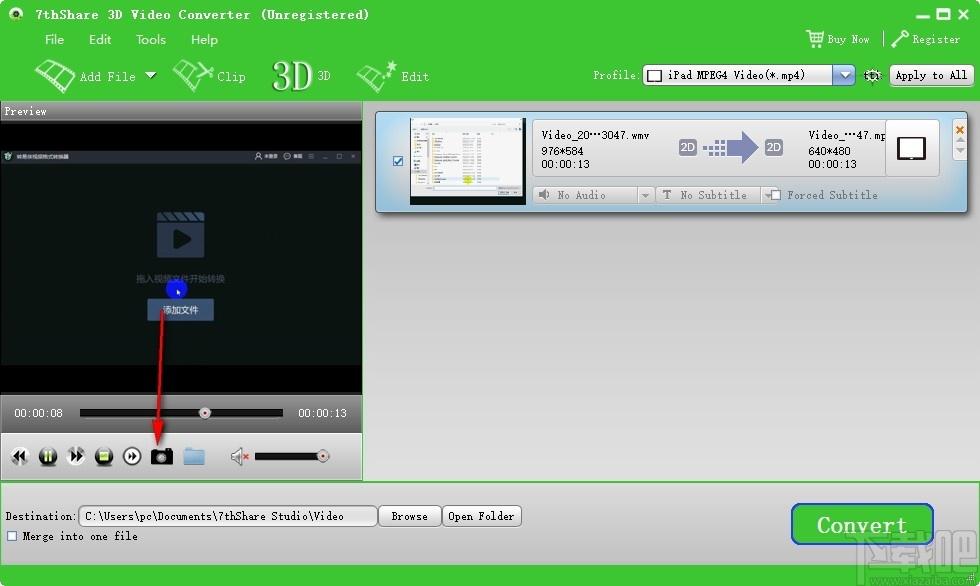Viewport: 980px width, 586px height.
Task: Select the video file thumbnail
Action: pos(468,161)
